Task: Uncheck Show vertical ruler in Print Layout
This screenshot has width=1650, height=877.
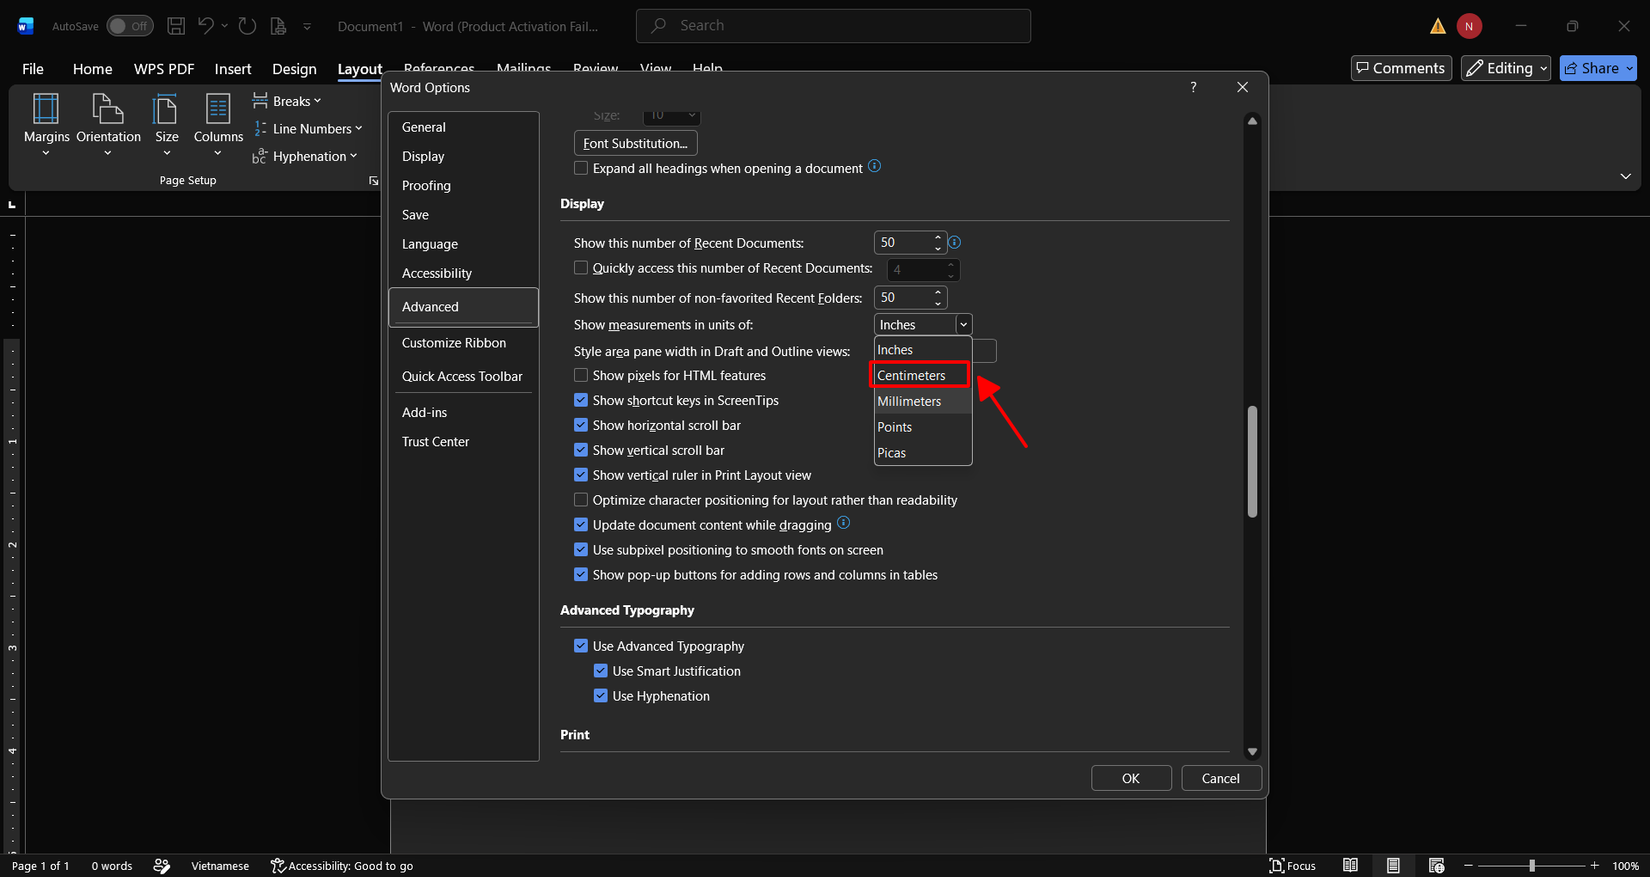Action: [x=581, y=475]
